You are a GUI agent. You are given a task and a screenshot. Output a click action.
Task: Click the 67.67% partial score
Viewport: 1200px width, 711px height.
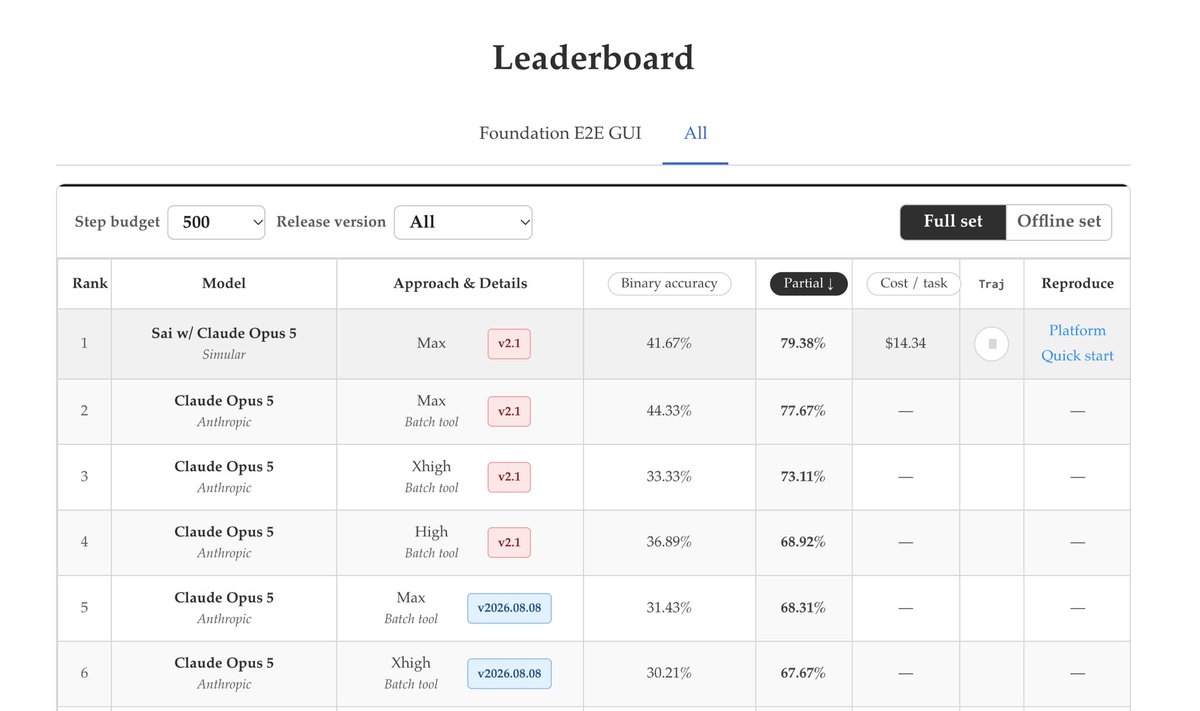pos(803,674)
